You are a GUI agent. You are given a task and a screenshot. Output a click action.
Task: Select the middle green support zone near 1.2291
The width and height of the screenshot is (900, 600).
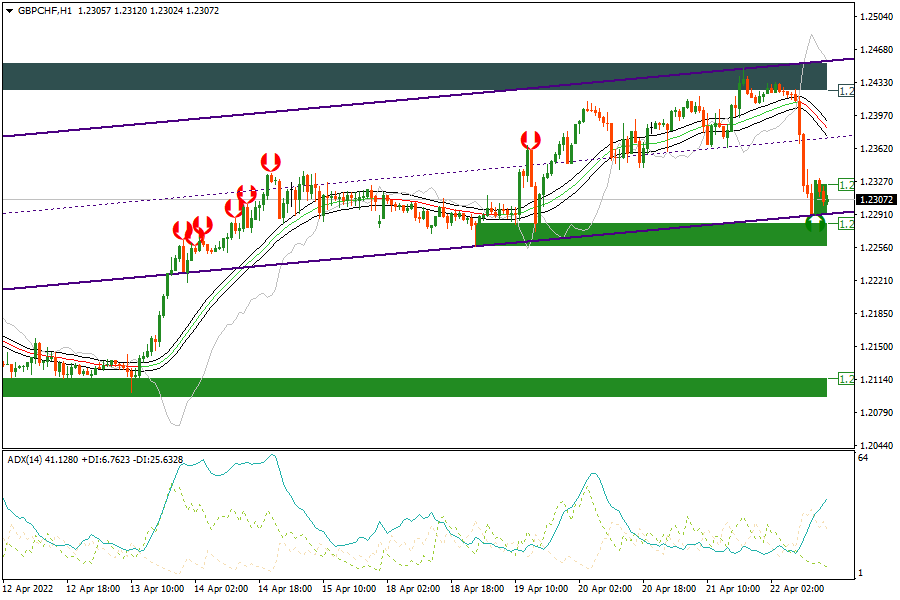pos(650,234)
